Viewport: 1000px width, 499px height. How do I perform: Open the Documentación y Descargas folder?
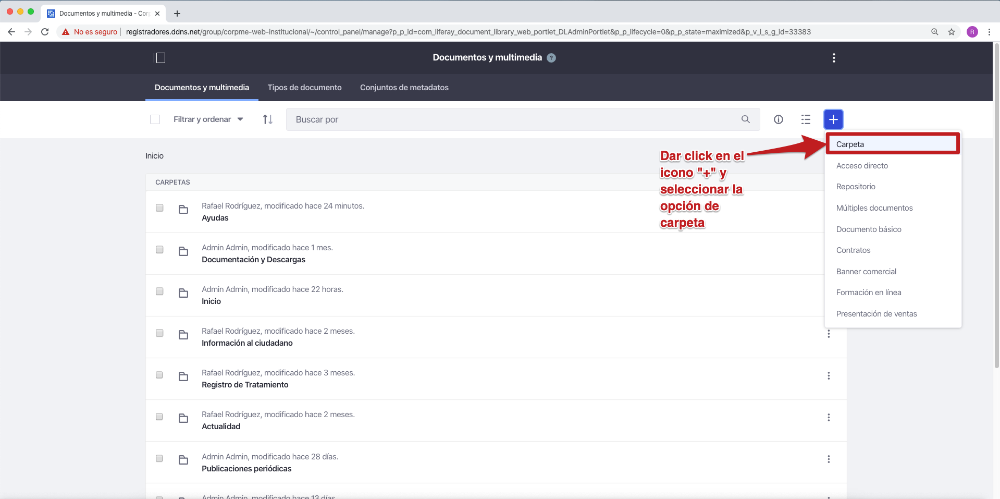[x=253, y=259]
